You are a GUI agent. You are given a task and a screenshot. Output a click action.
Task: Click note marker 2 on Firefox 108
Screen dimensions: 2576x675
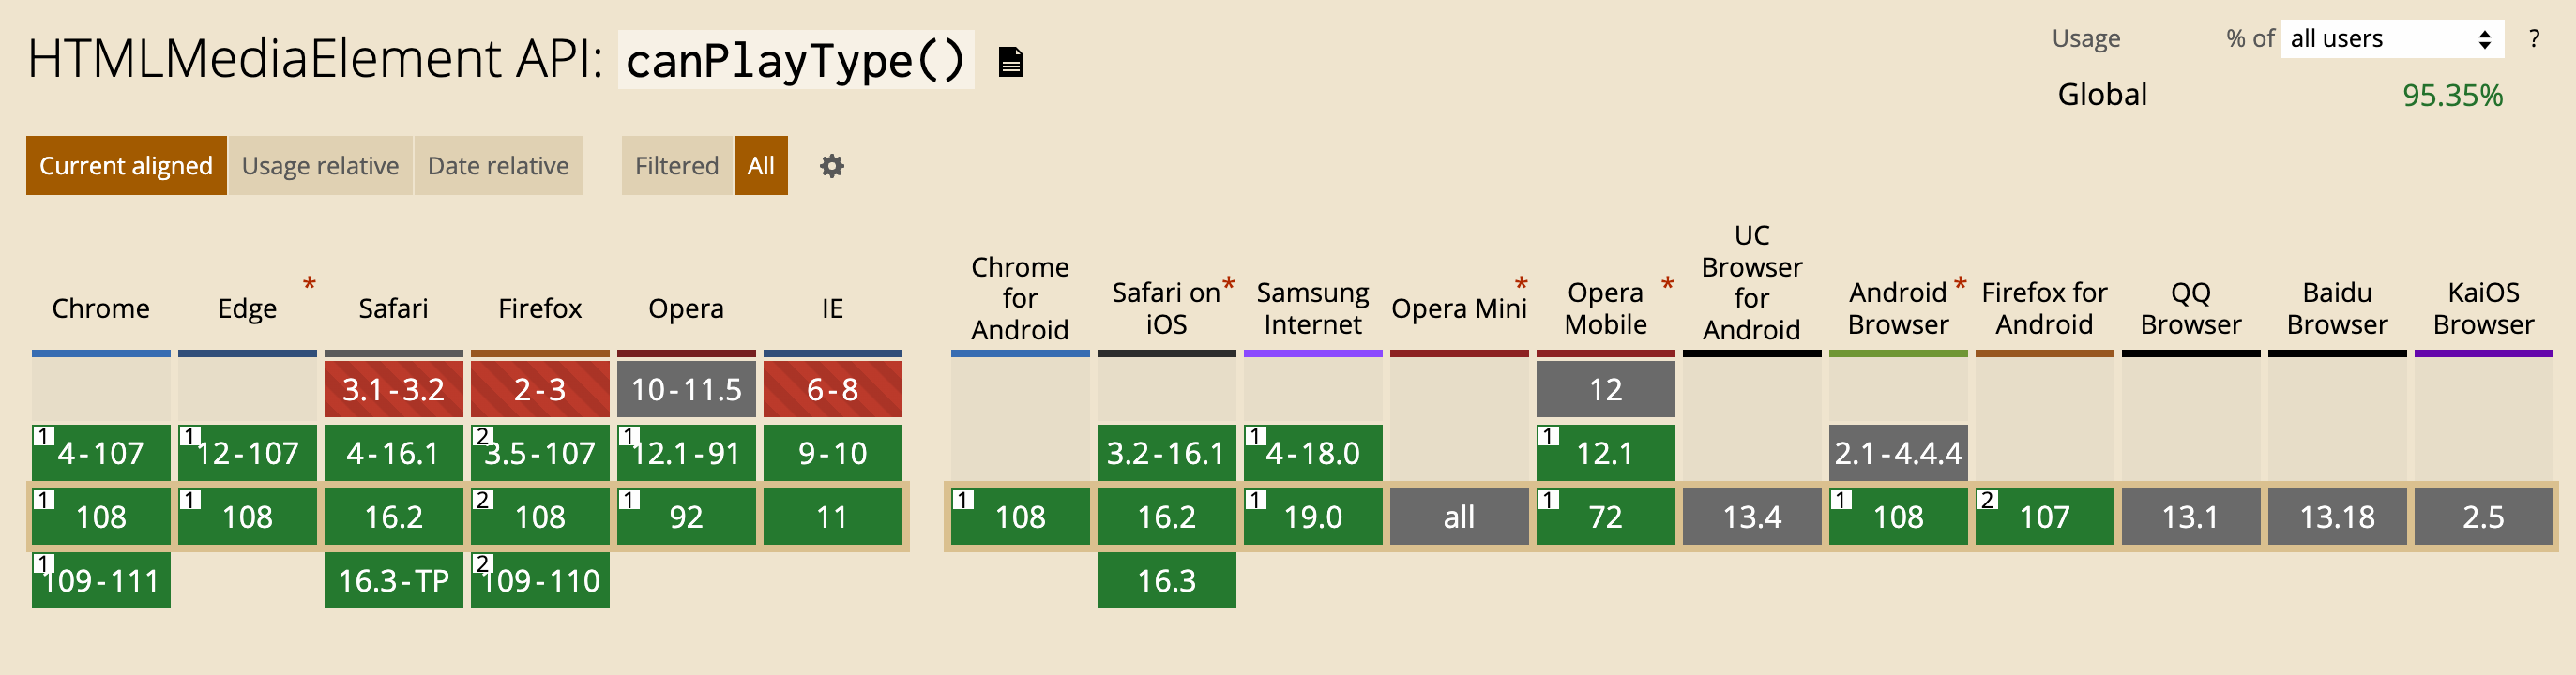click(483, 500)
